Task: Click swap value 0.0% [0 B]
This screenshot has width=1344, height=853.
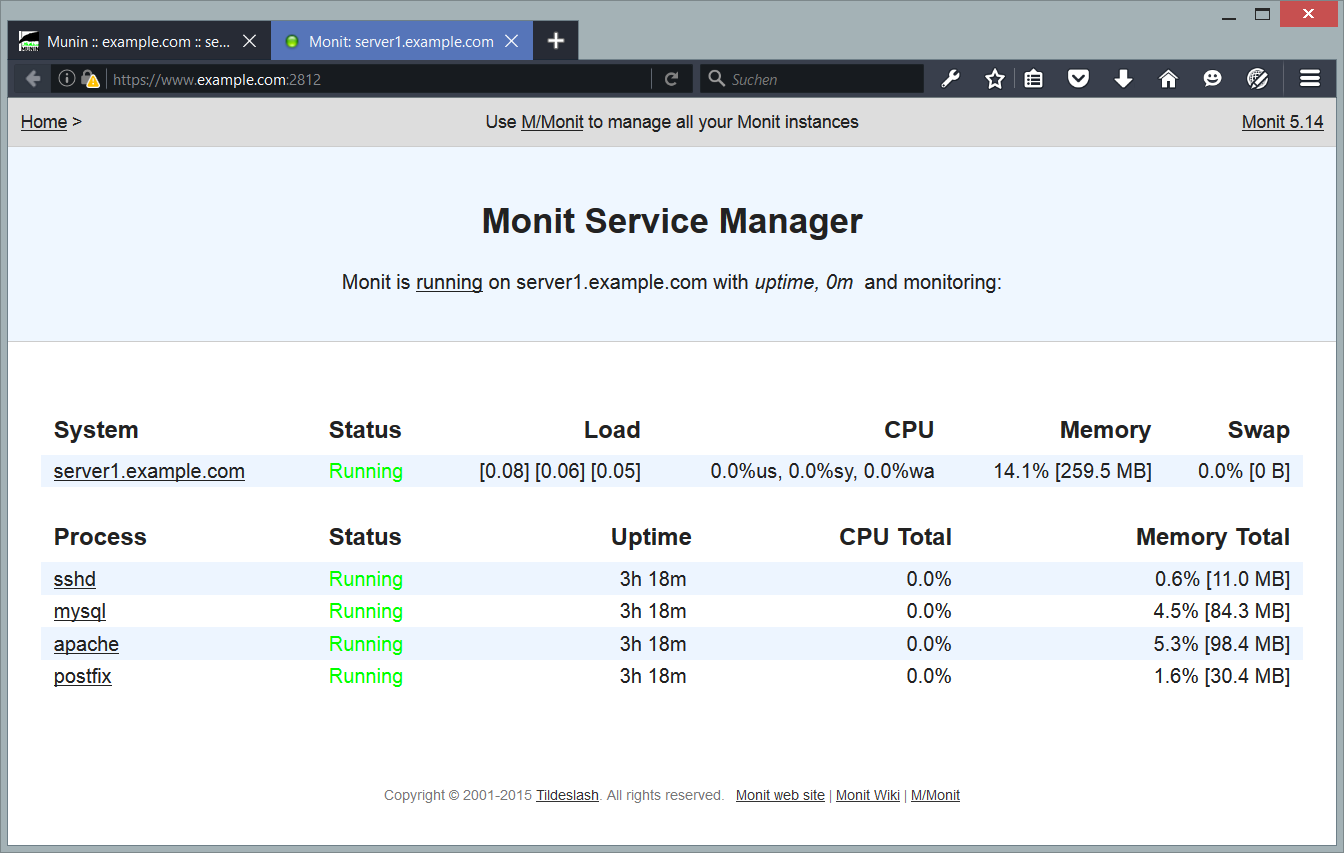Action: tap(1244, 471)
